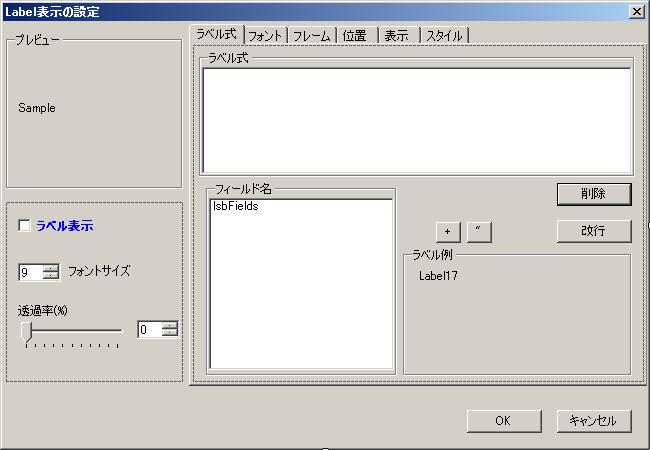This screenshot has width=650, height=450.
Task: Open the スタイル tab
Action: [x=444, y=35]
